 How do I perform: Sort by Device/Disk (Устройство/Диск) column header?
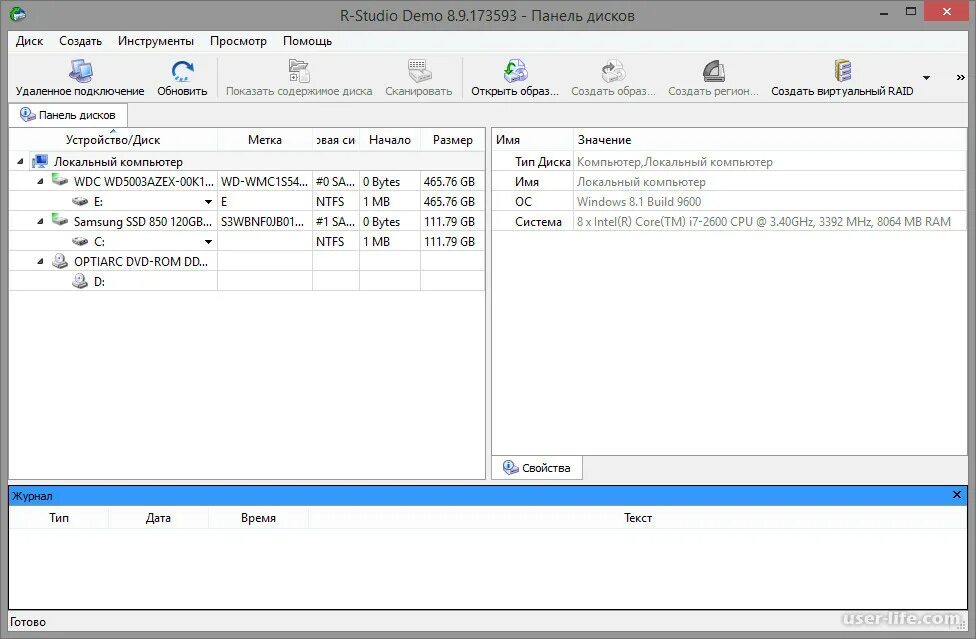(113, 140)
